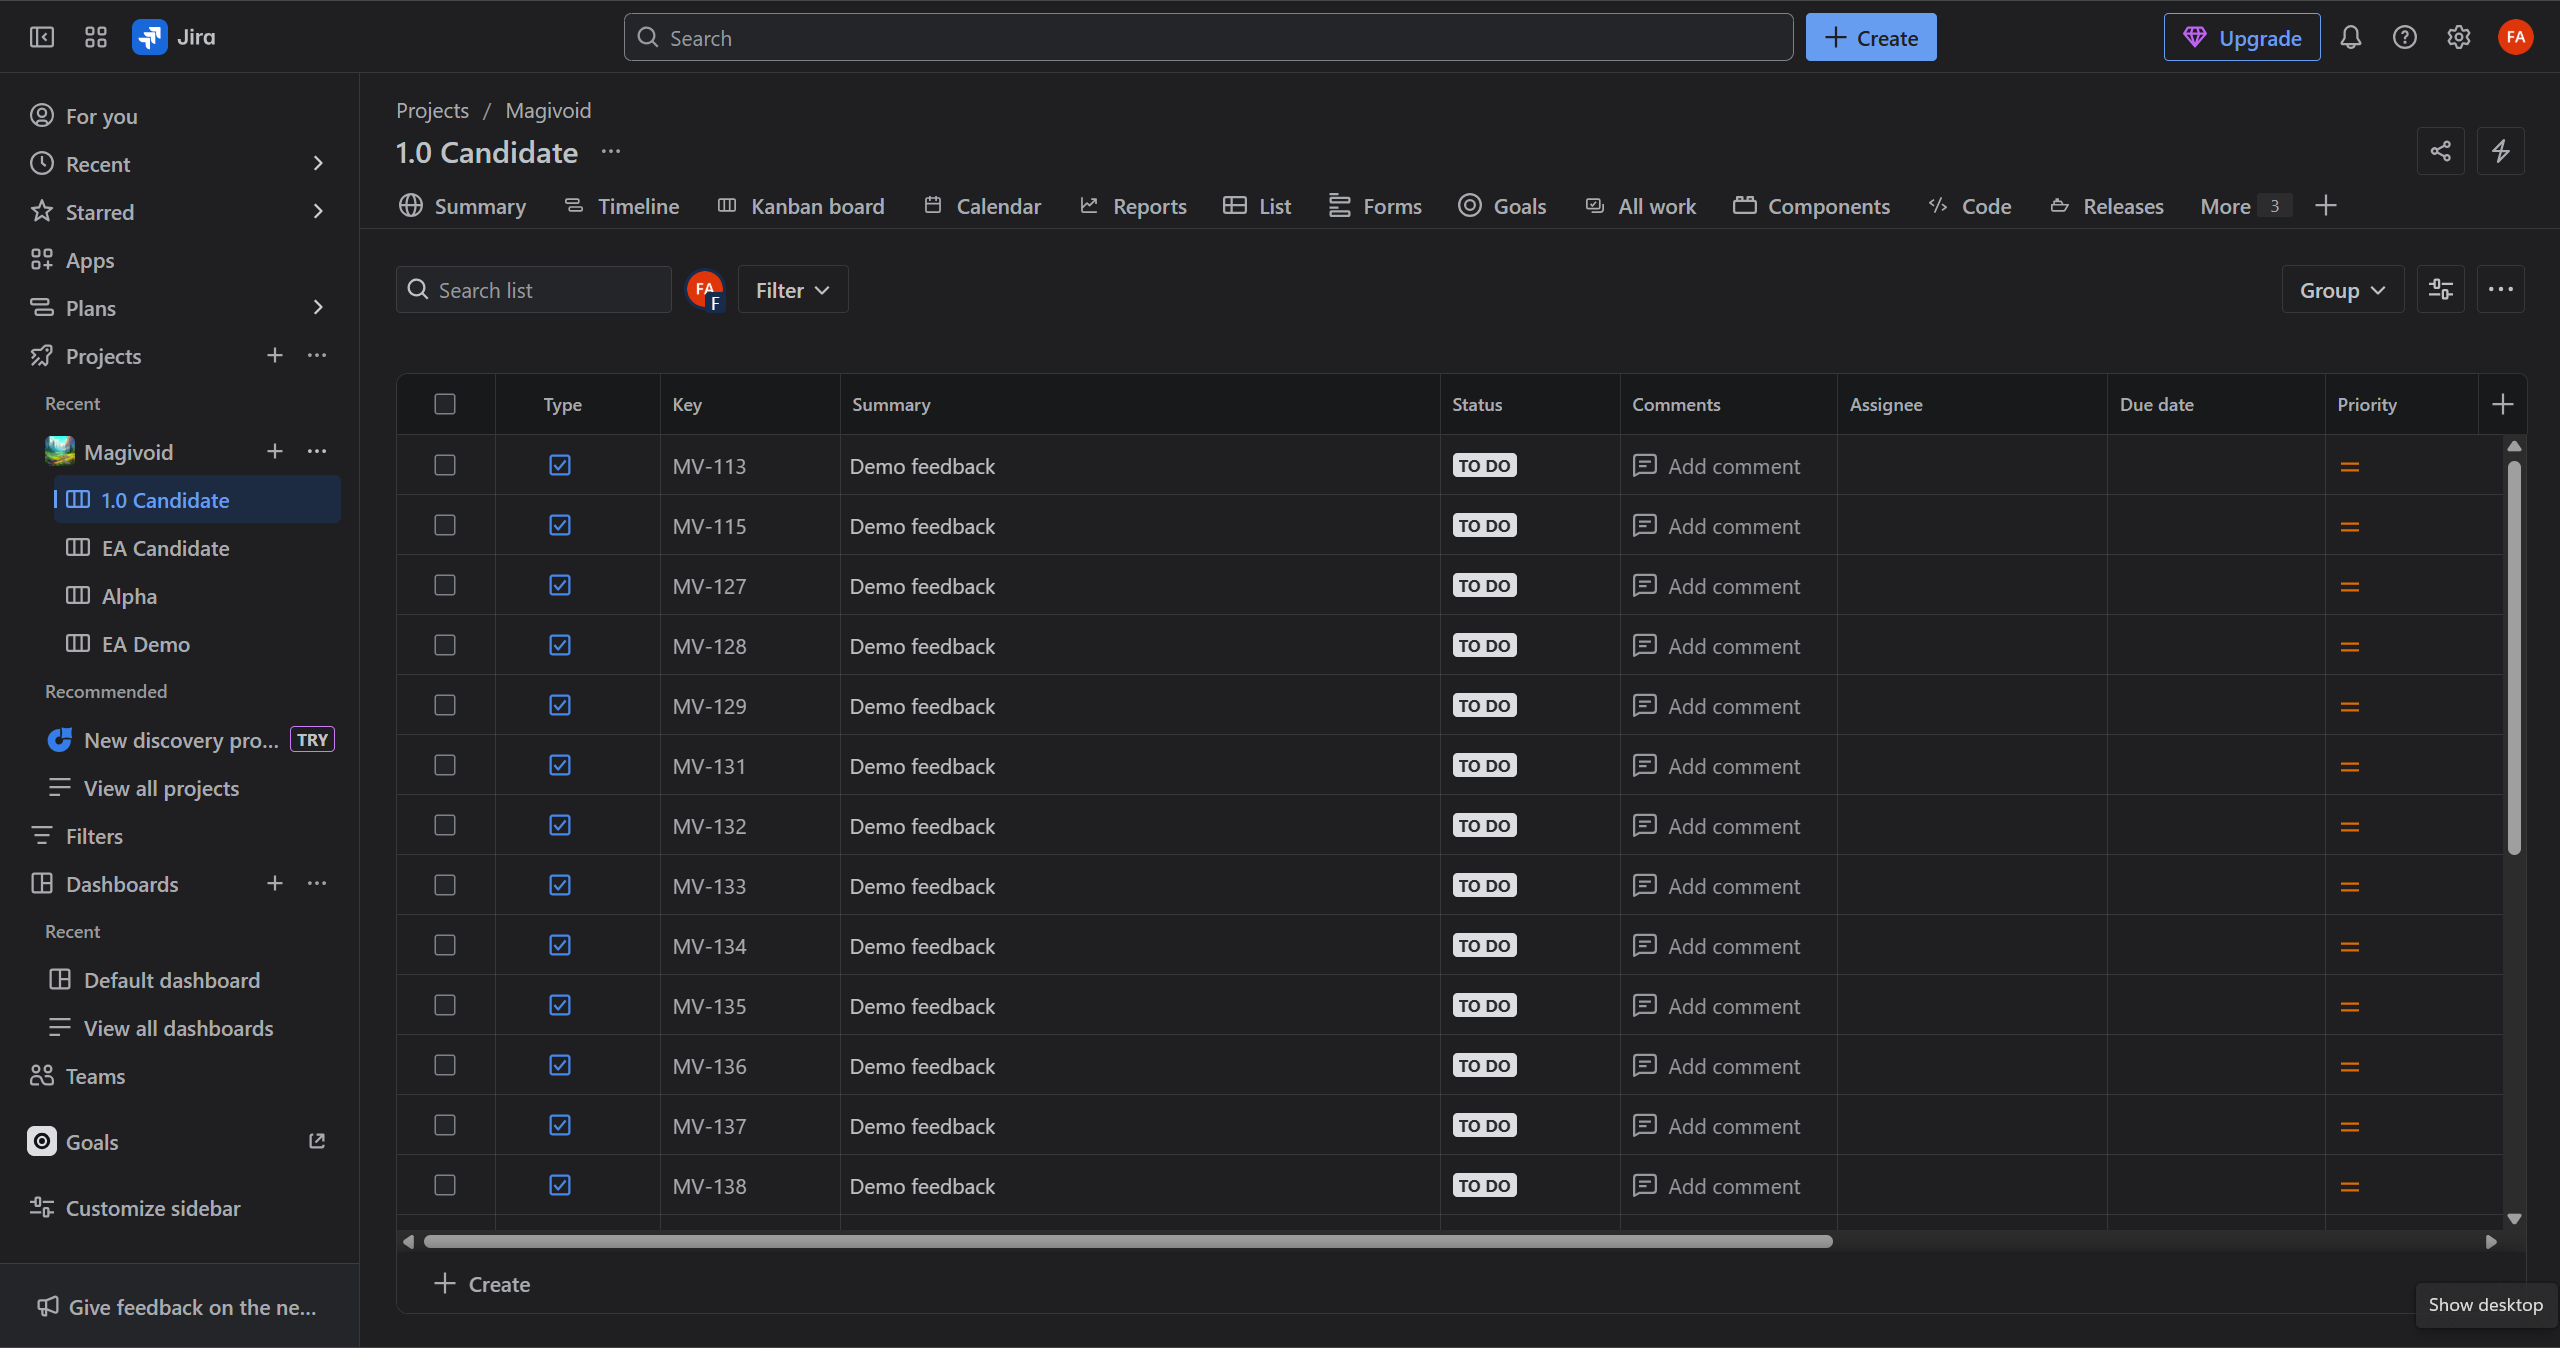Open the app switcher grid icon
Viewport: 2560px width, 1348px height.
[x=96, y=37]
